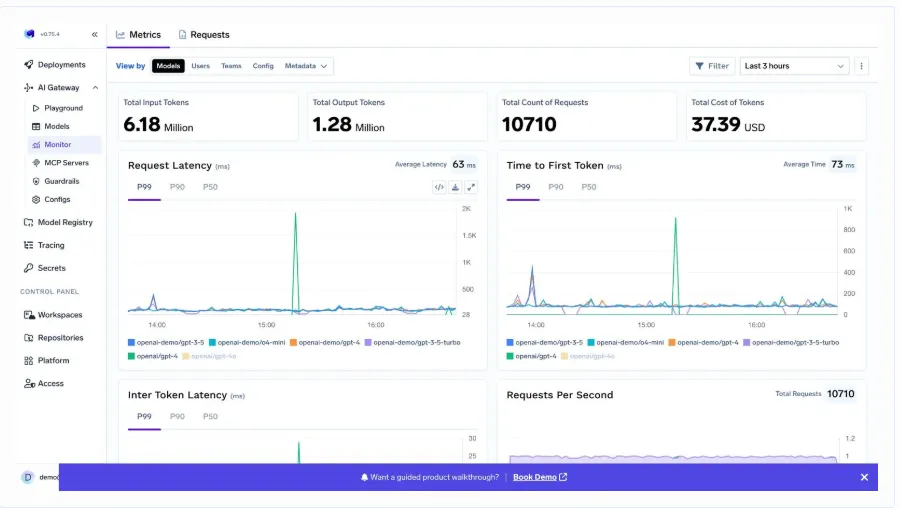View metrics by Teams

(231, 66)
